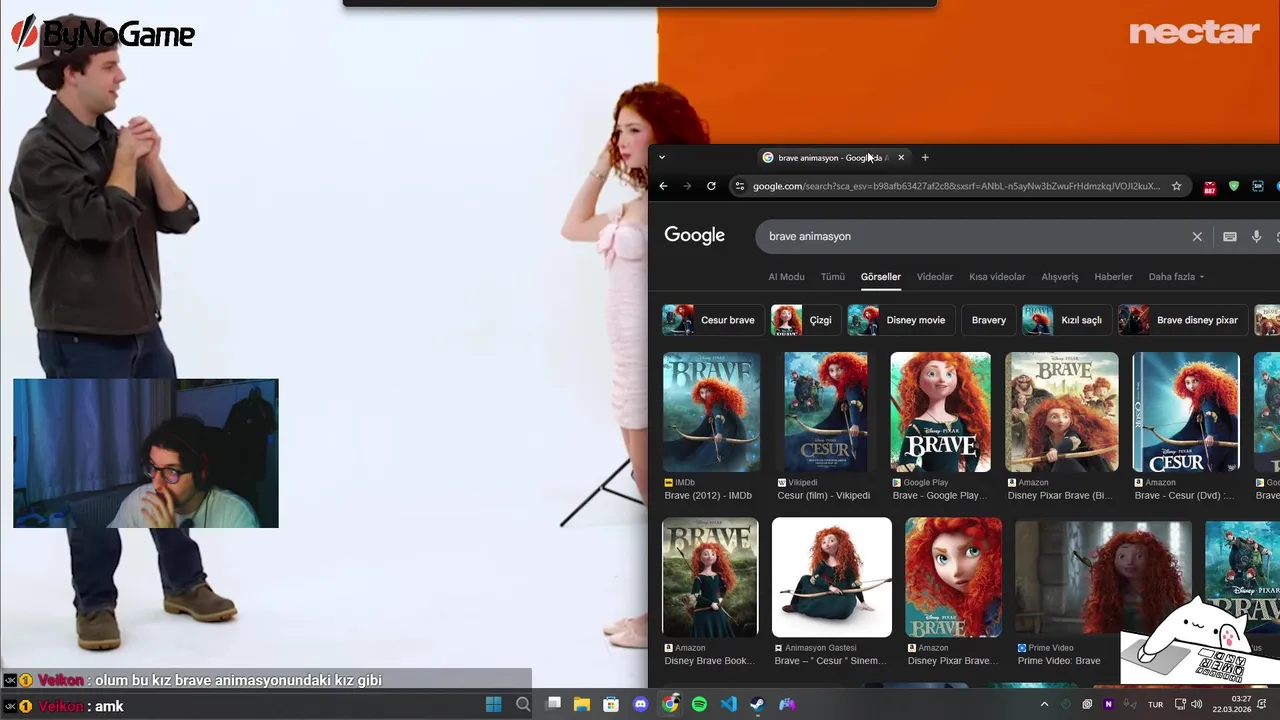
Task: Open site information icon in address bar
Action: click(739, 186)
